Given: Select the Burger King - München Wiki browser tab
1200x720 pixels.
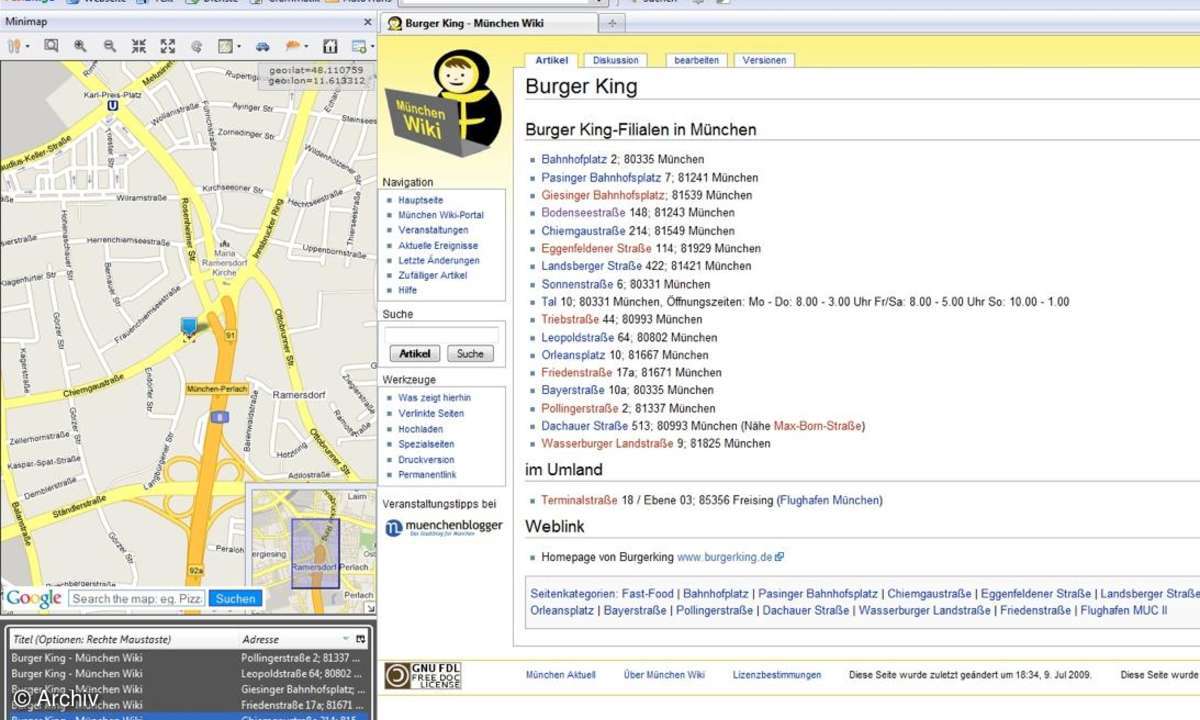Looking at the screenshot, I should click(x=489, y=23).
